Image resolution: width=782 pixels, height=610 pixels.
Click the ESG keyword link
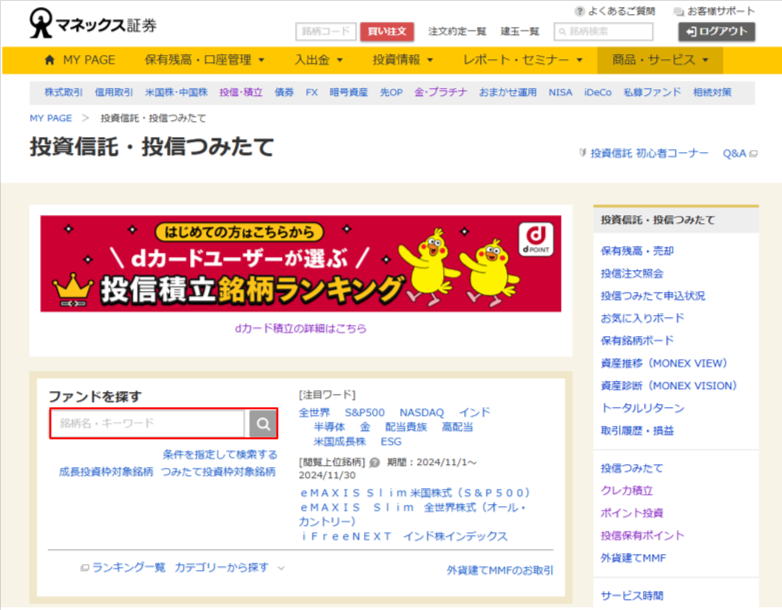point(391,442)
